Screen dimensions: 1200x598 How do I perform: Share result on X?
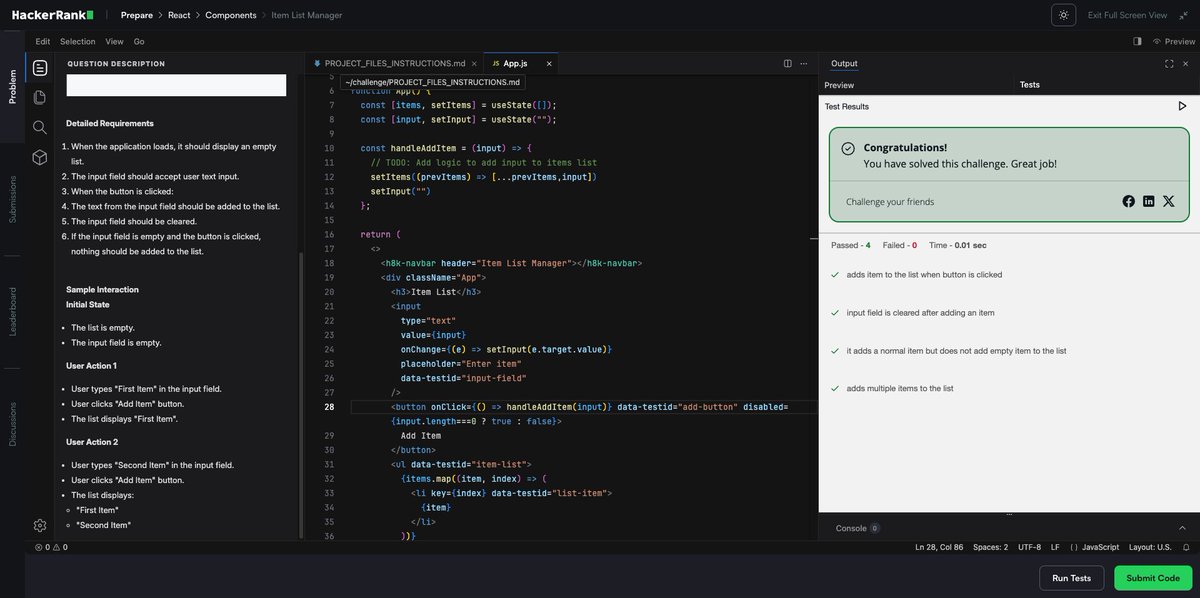1169,201
